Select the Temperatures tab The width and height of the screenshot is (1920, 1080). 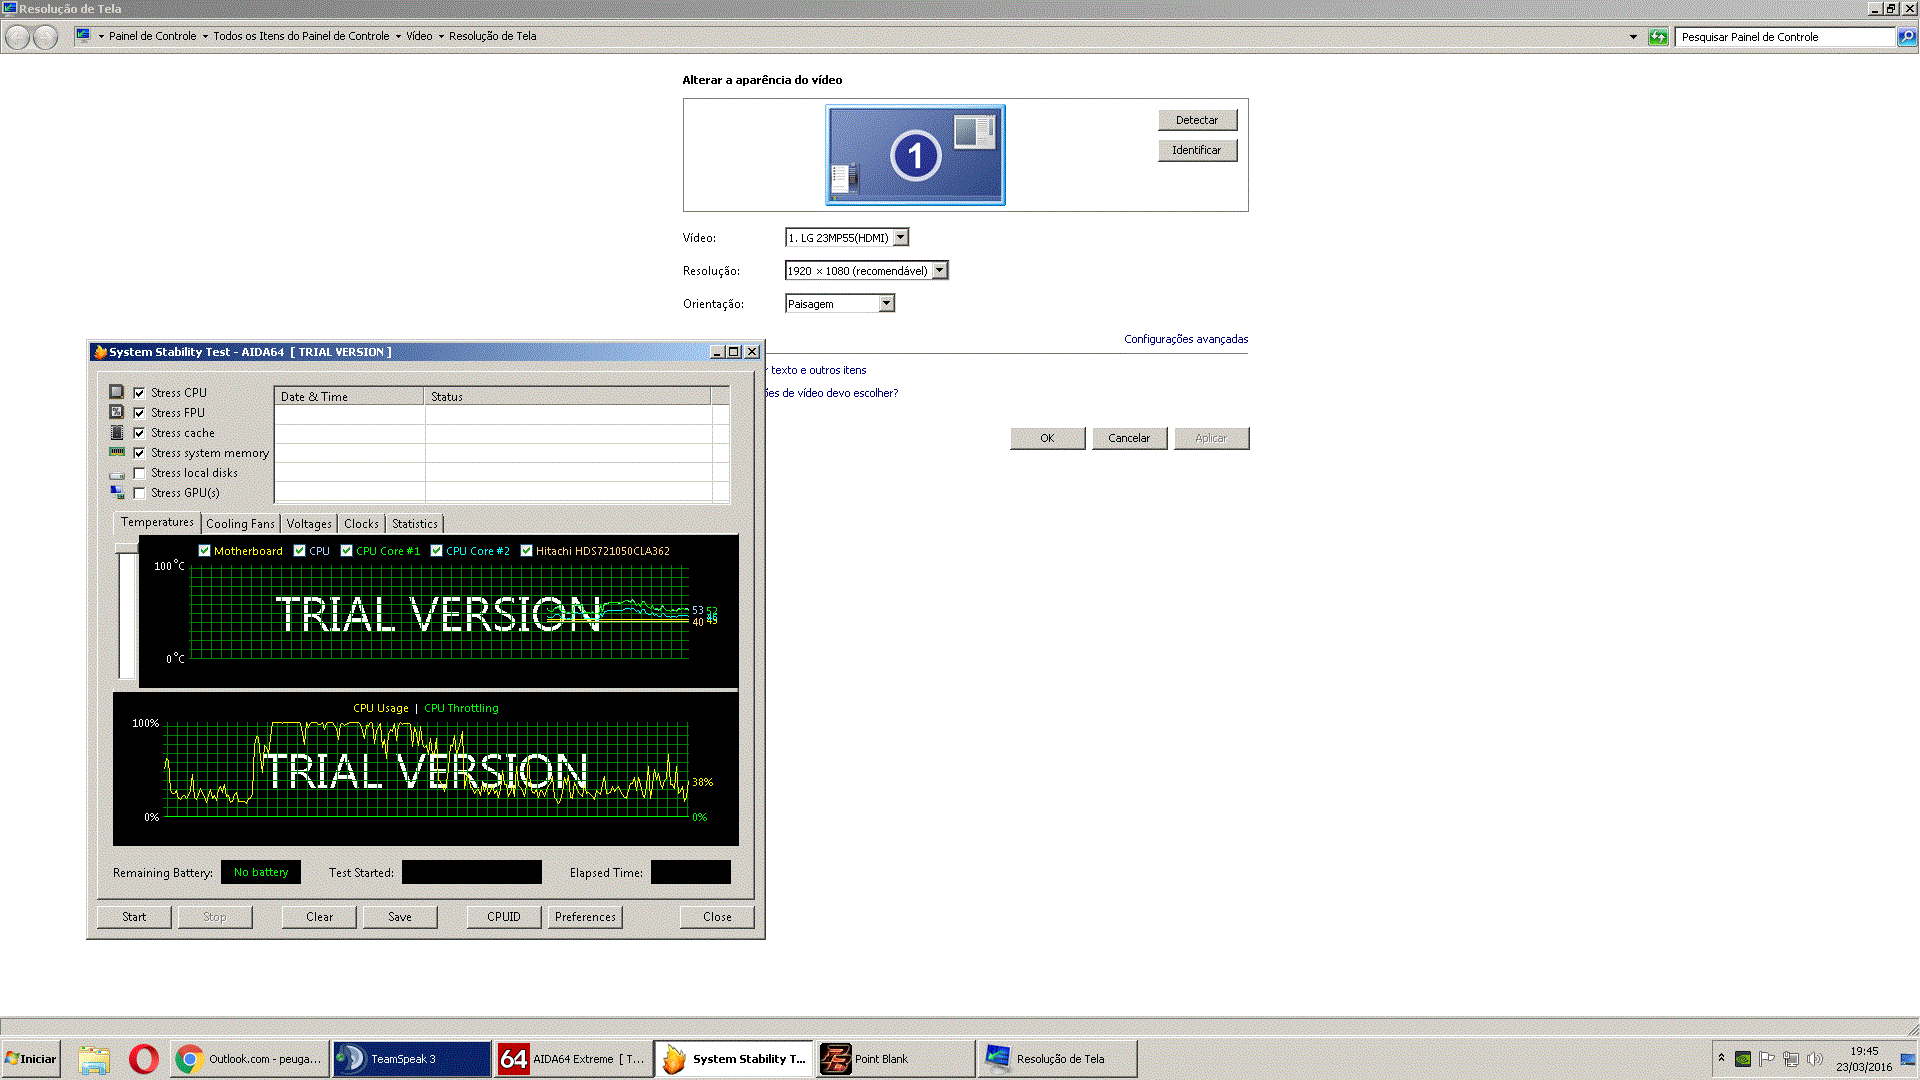[x=157, y=522]
